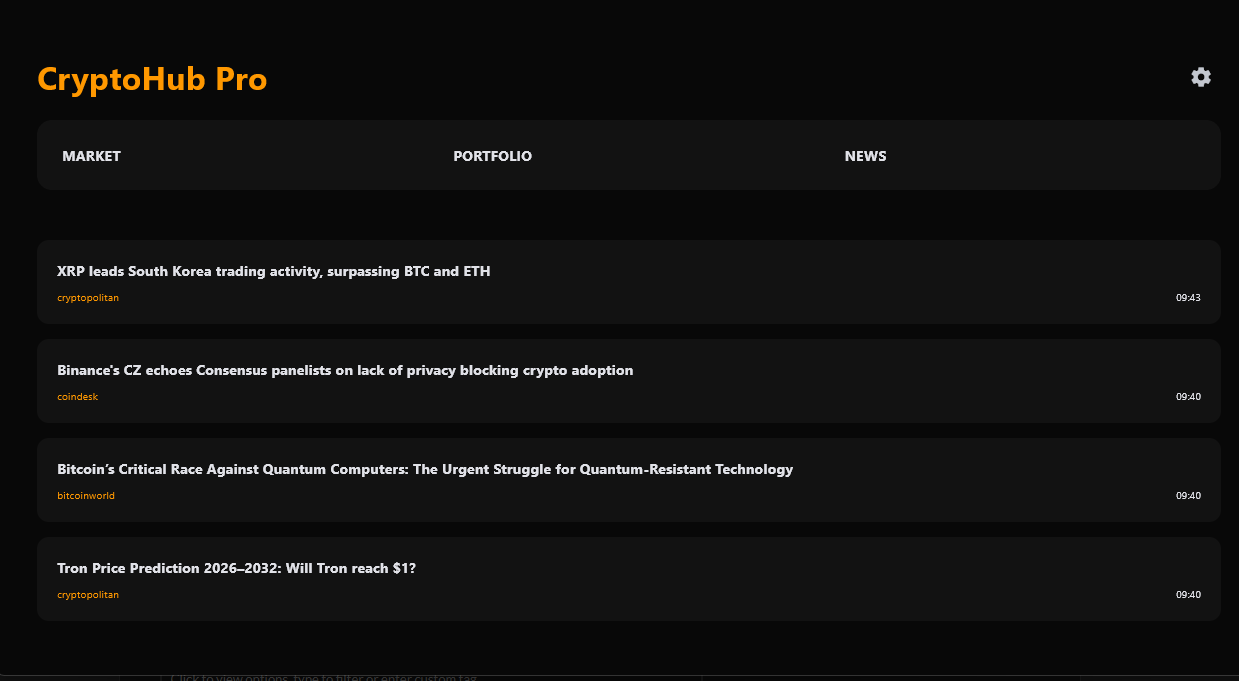The width and height of the screenshot is (1239, 681).
Task: Click the coindesk source label
Action: point(78,397)
